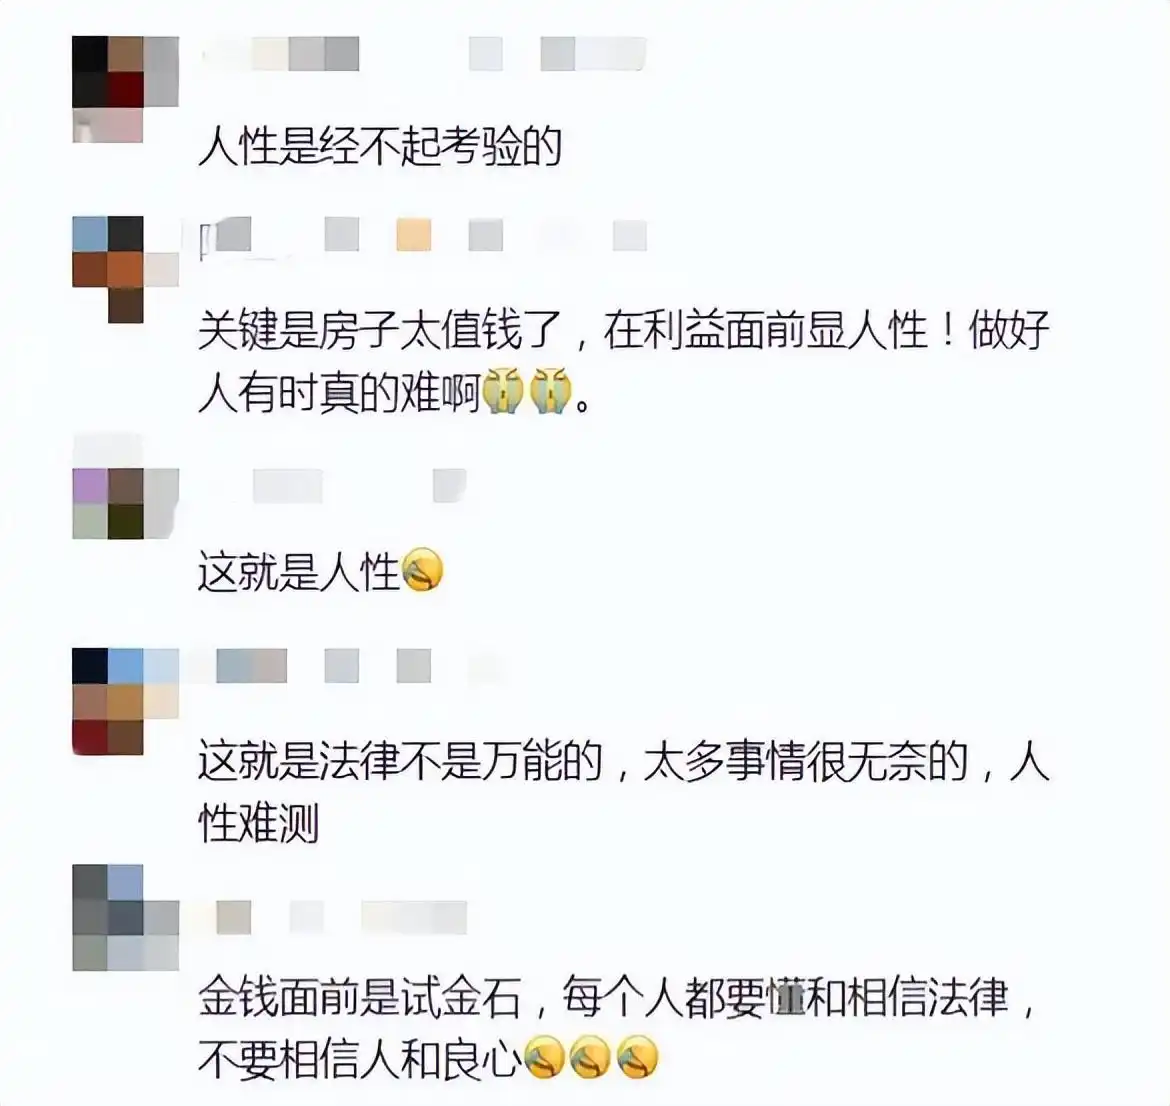
Task: Click the last facepalm emoji after 良心
Action: point(637,1057)
